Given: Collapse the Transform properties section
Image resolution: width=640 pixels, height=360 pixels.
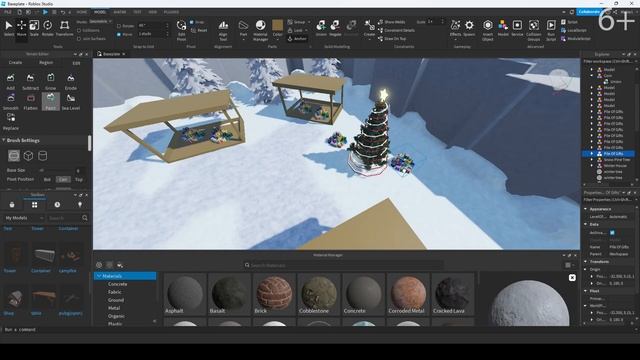Looking at the screenshot, I should pyautogui.click(x=586, y=262).
